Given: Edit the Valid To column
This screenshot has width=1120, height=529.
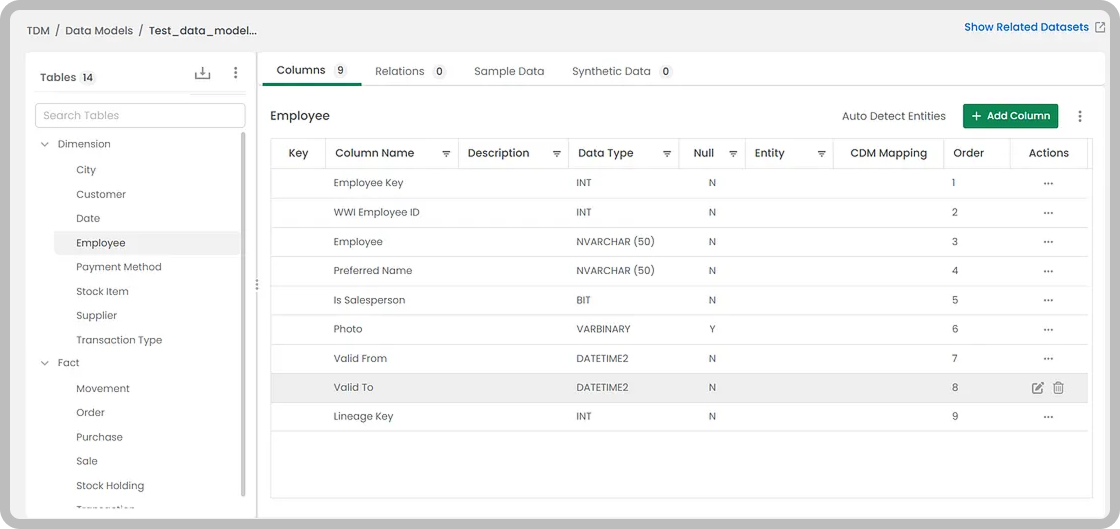Looking at the screenshot, I should click(x=1038, y=388).
